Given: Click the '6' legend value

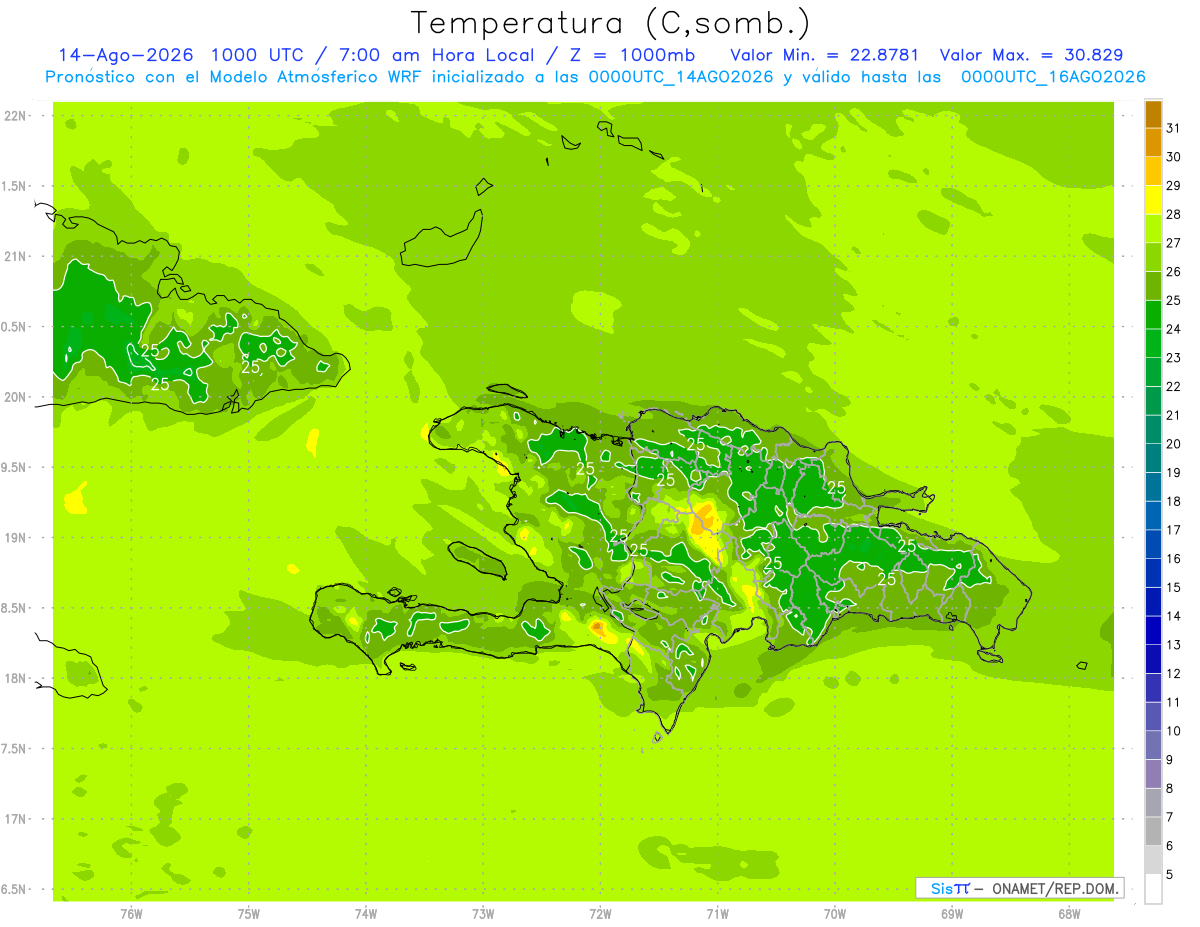Looking at the screenshot, I should pyautogui.click(x=1169, y=846).
